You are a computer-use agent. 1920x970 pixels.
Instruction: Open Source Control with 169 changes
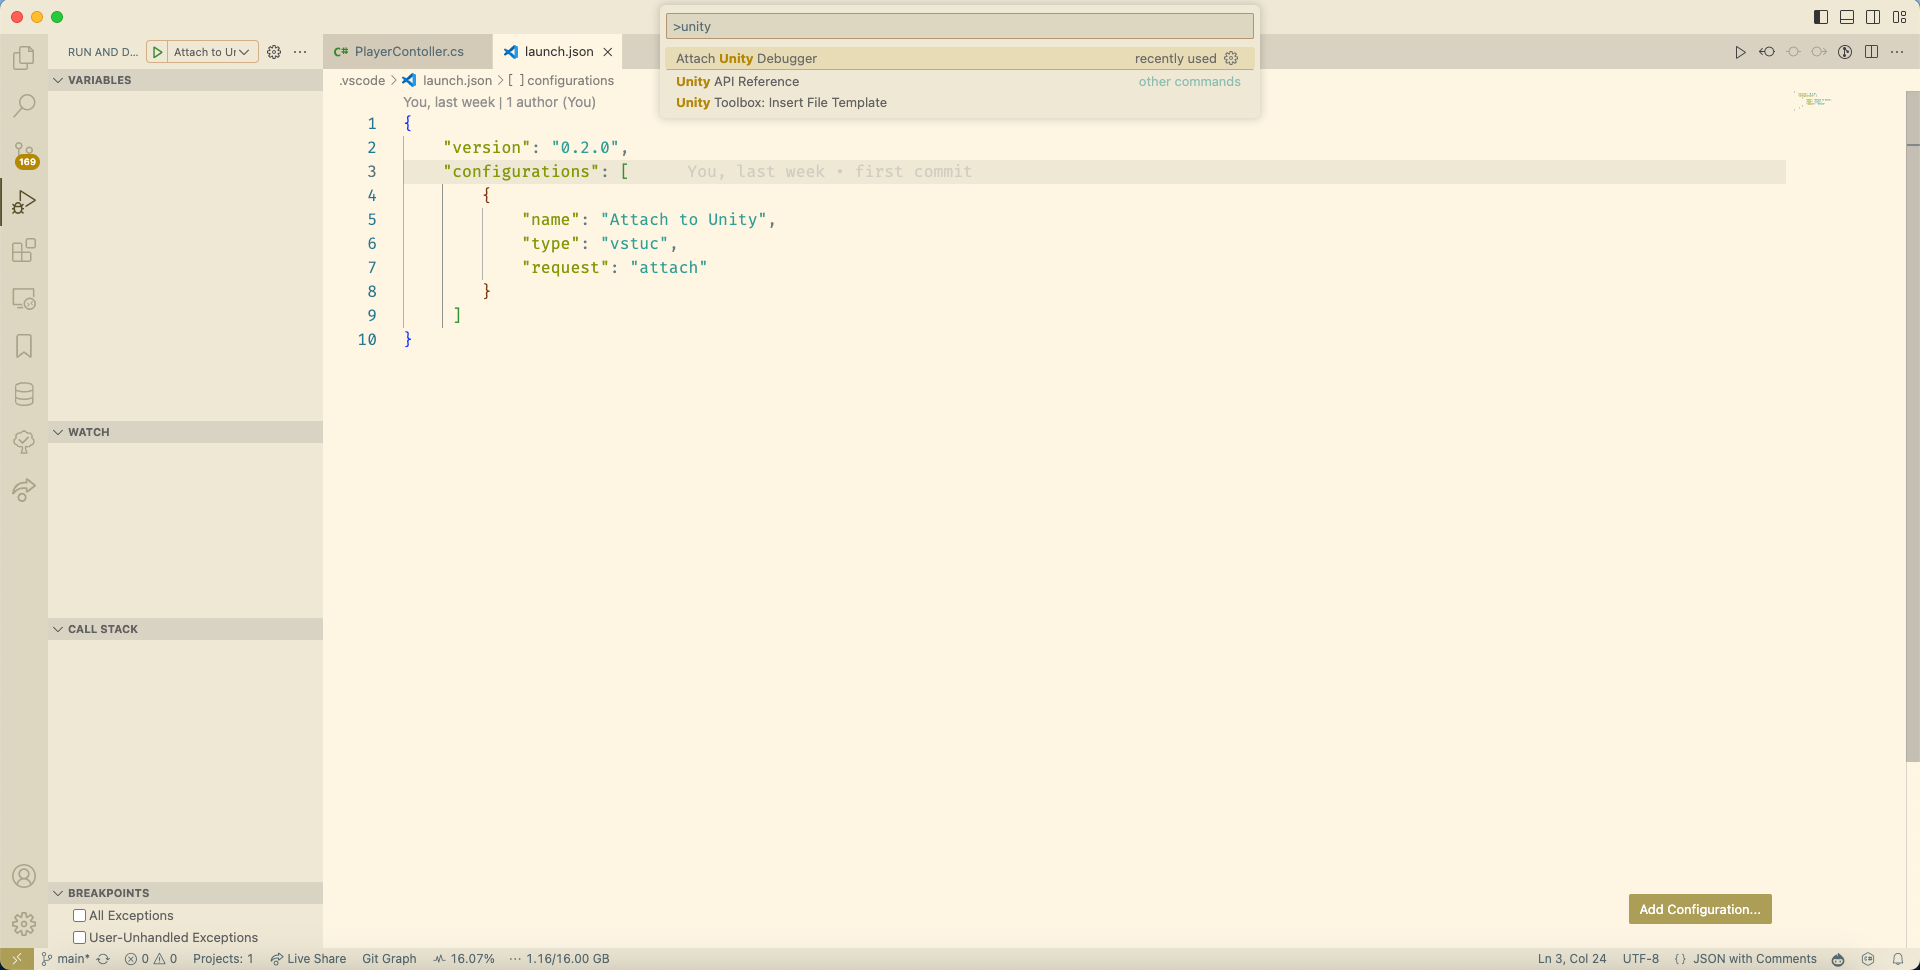[x=24, y=154]
